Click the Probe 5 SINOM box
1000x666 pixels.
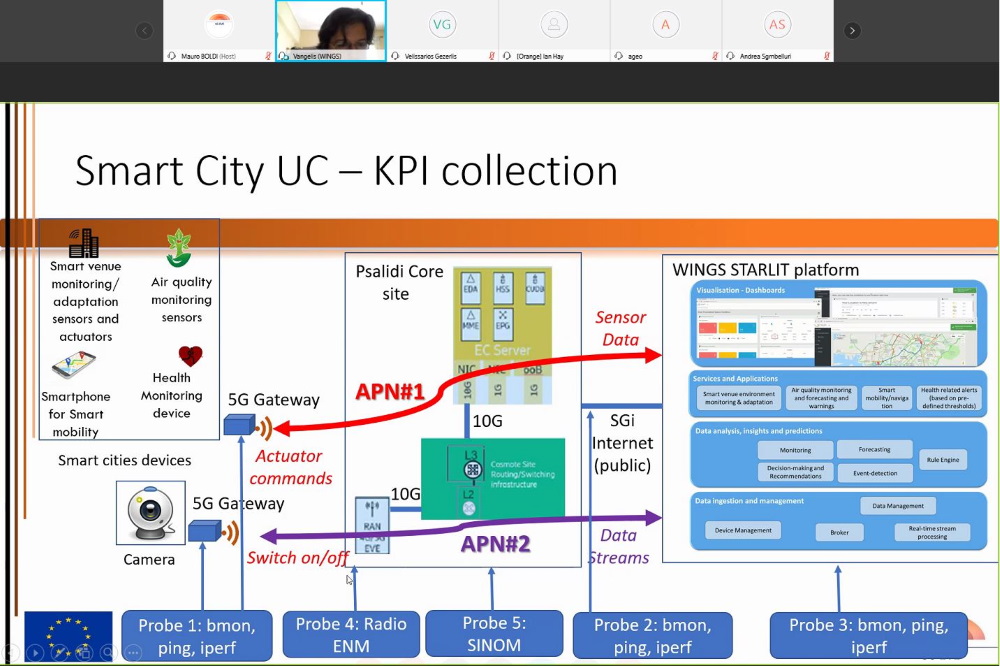(493, 634)
